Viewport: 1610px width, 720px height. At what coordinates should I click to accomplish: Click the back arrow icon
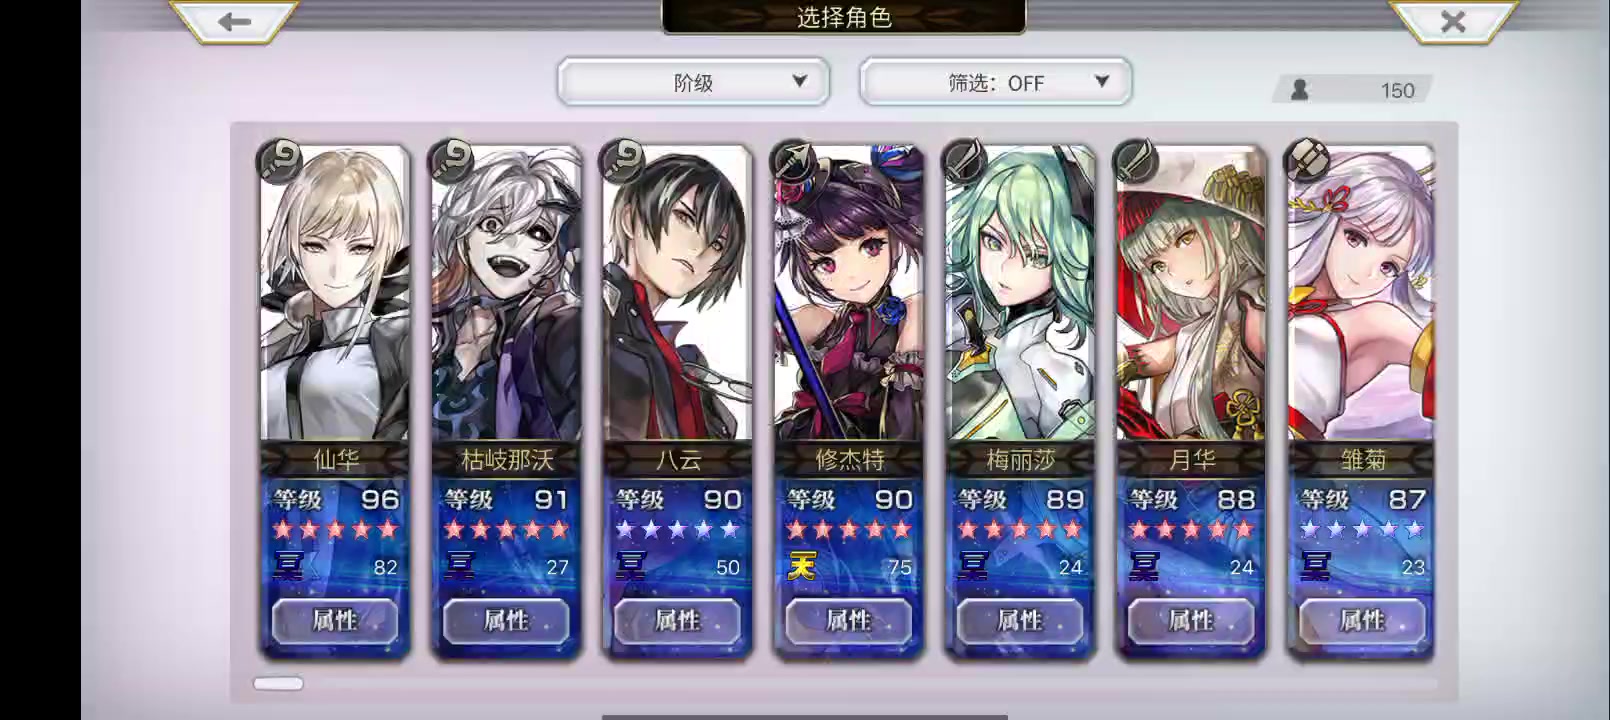click(234, 21)
